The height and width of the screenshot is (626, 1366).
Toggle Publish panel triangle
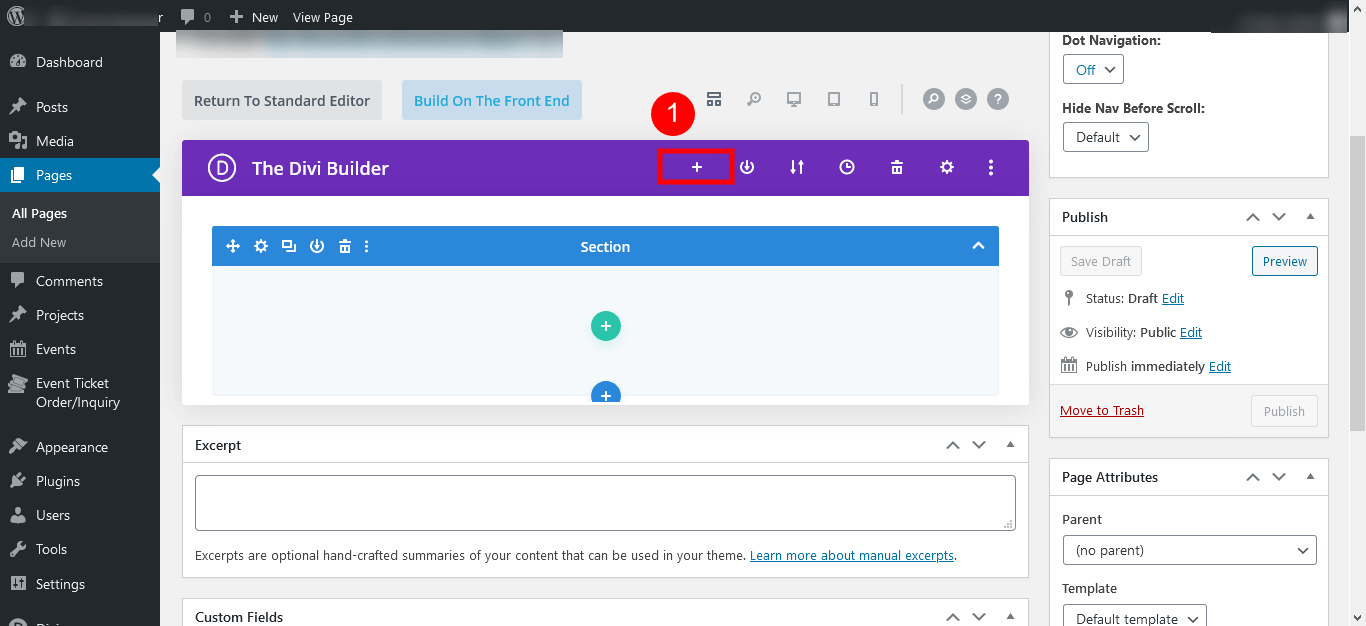click(x=1310, y=217)
